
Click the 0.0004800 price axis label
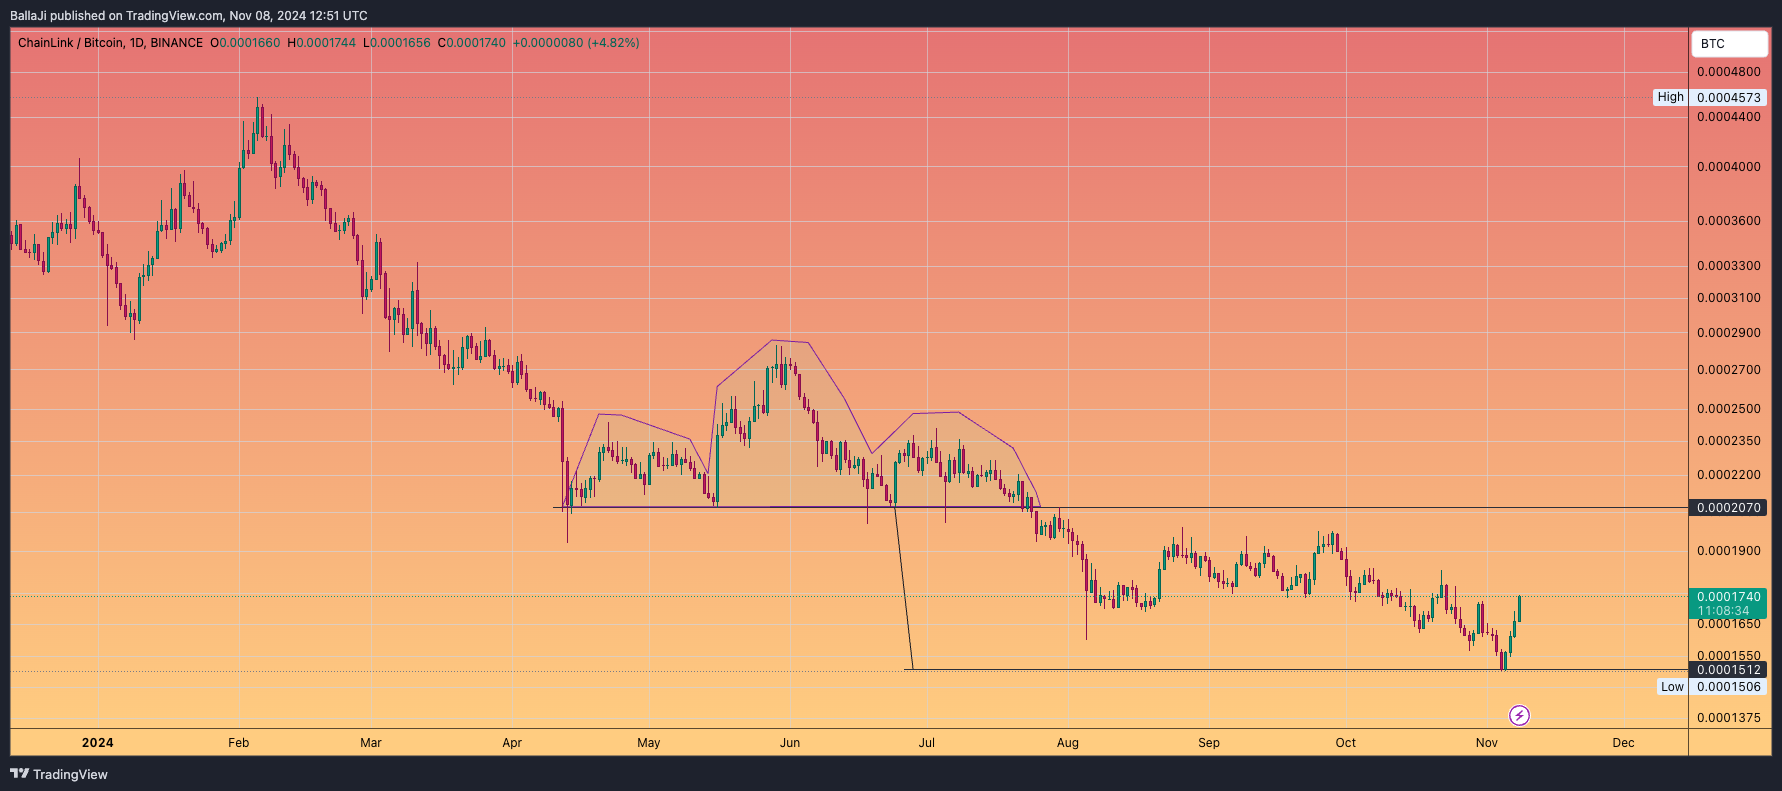coord(1729,72)
